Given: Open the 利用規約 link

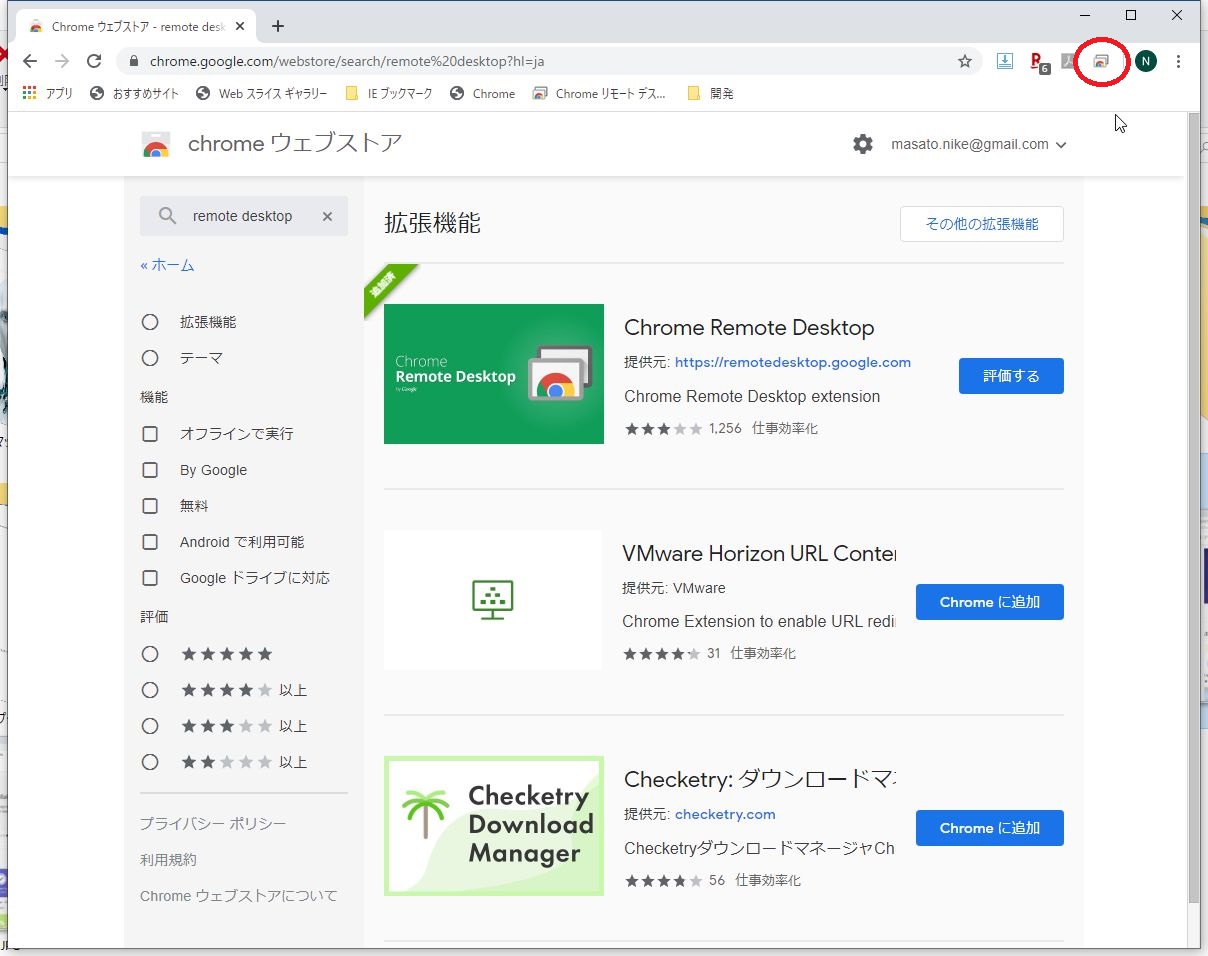Looking at the screenshot, I should click(x=168, y=860).
